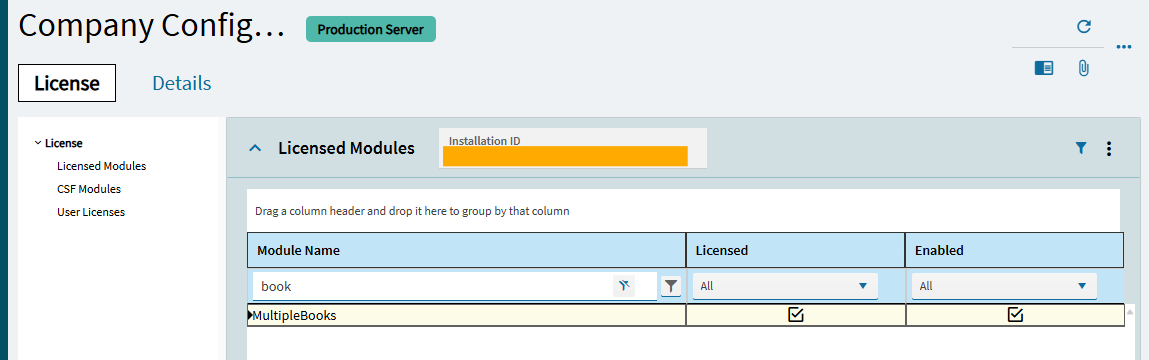Select the License tab
This screenshot has width=1149, height=360.
pos(67,84)
